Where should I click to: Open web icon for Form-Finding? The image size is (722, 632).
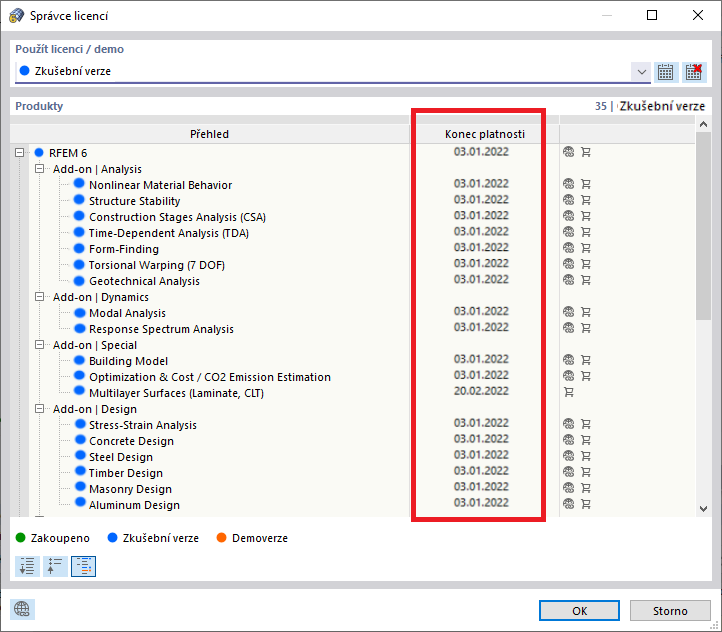coord(569,248)
